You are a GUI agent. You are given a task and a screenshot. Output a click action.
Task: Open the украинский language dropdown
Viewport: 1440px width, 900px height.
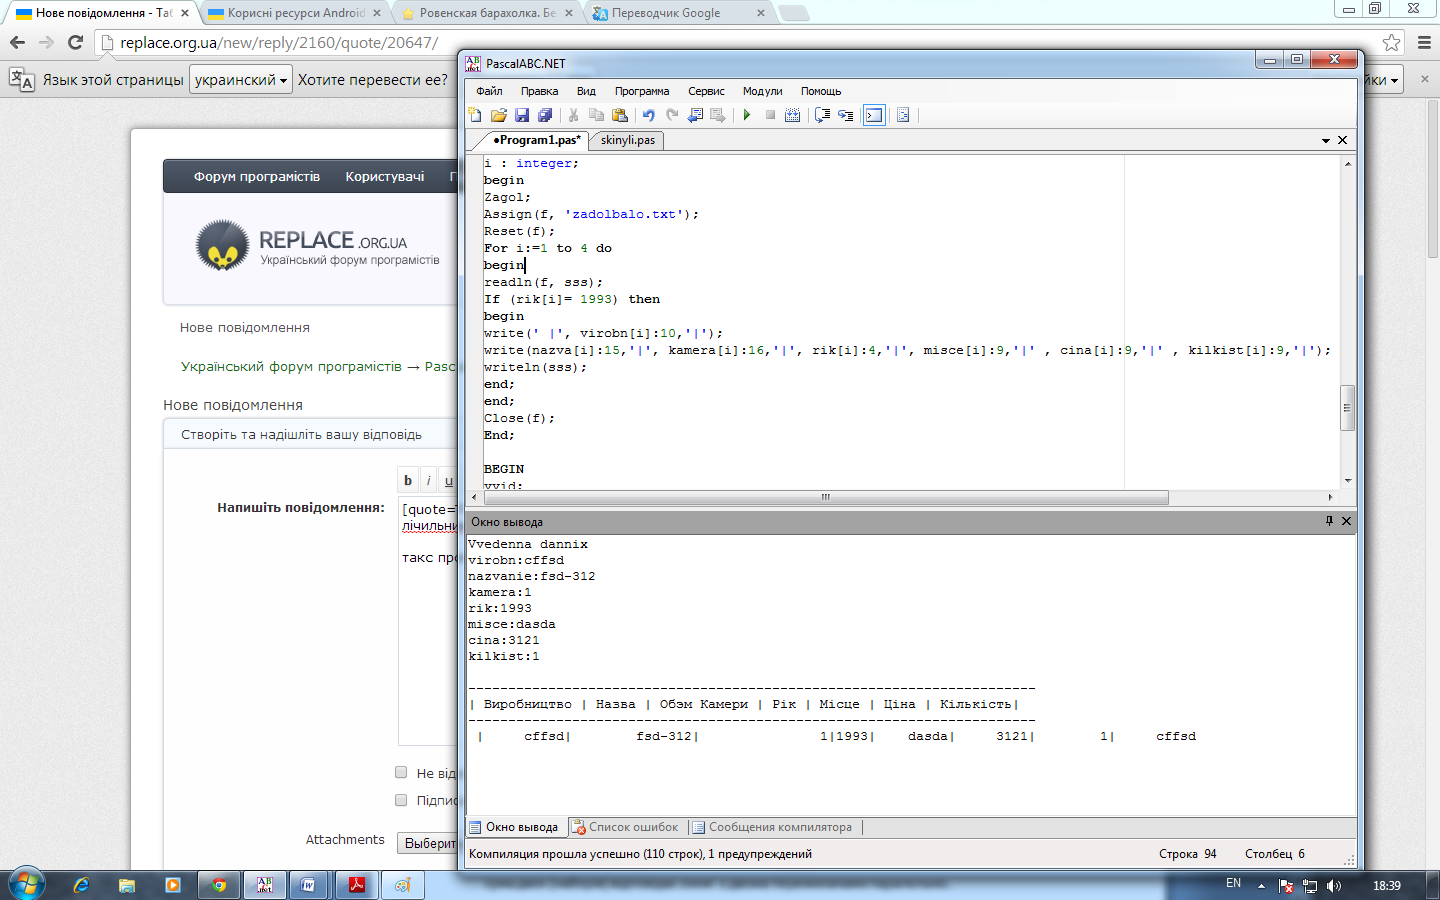tap(241, 80)
